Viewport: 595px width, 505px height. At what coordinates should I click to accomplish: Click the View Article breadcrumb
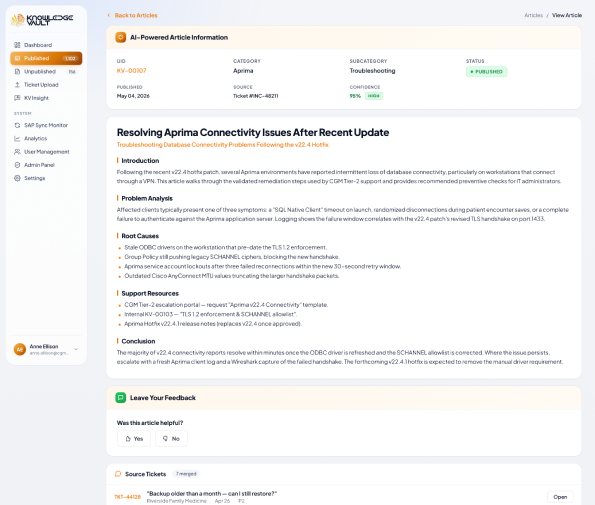click(x=567, y=16)
